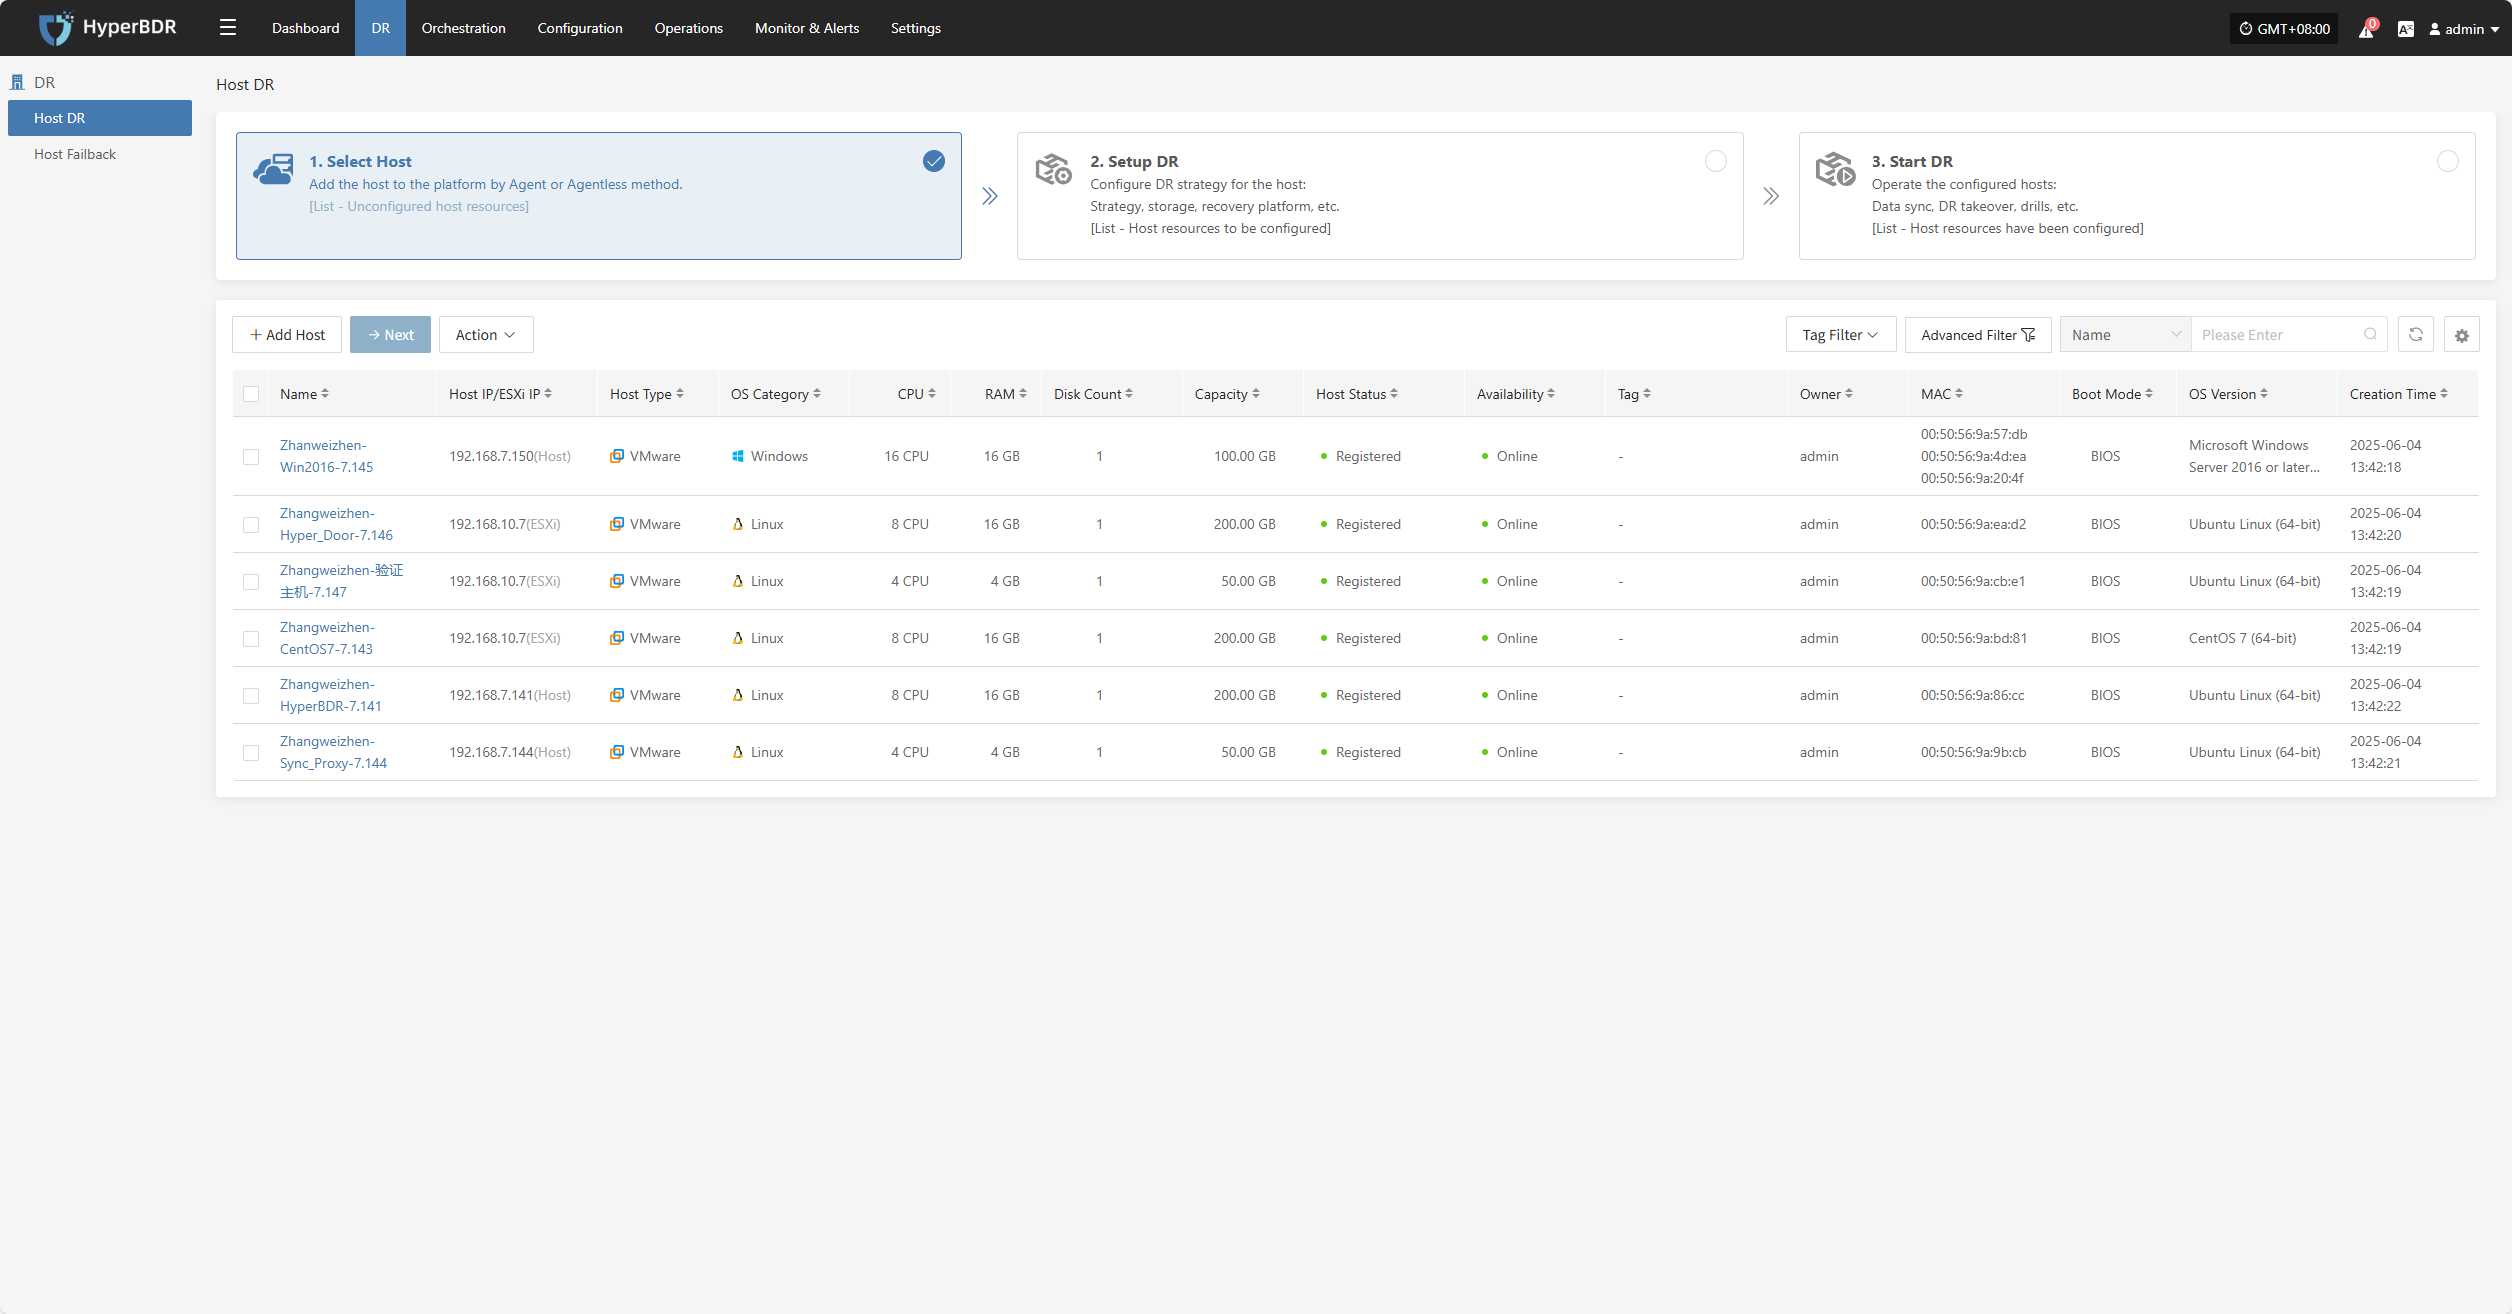Viewport: 2512px width, 1314px height.
Task: Open the table column settings gear
Action: [x=2462, y=335]
